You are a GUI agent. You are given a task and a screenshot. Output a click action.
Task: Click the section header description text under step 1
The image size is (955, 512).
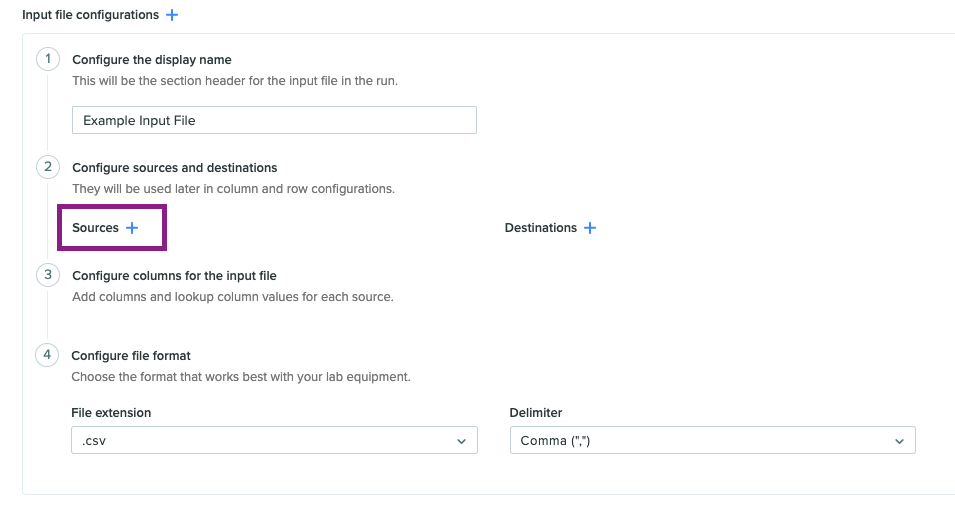[234, 80]
